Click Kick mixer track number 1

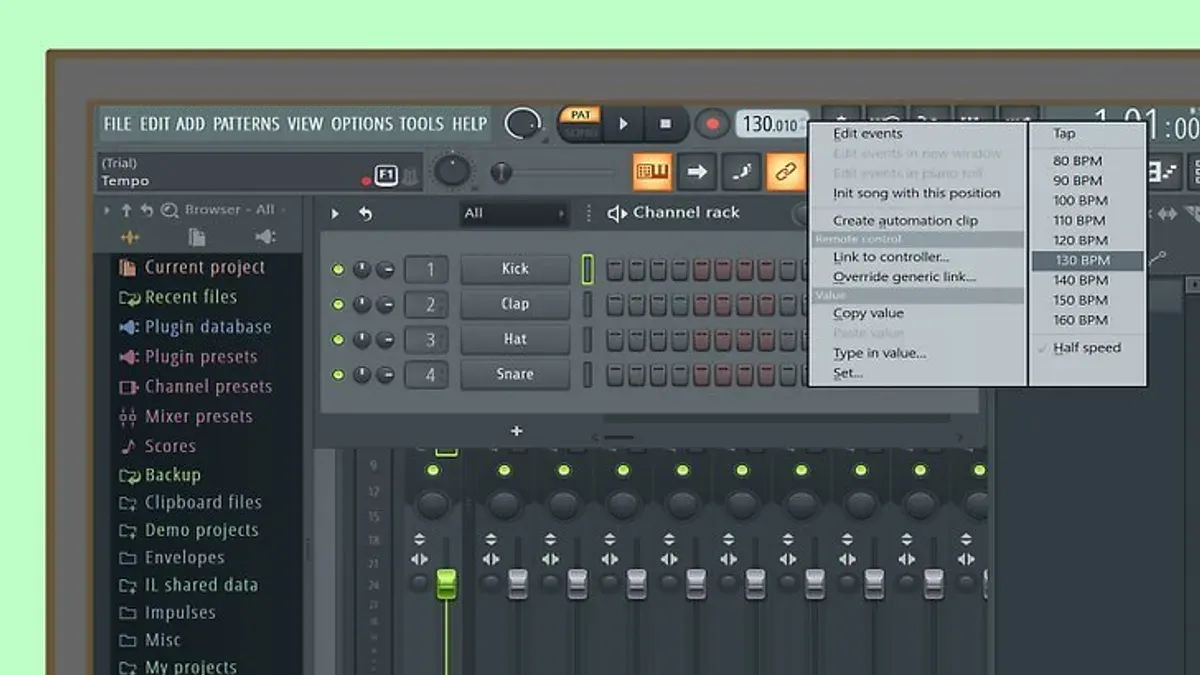coord(427,269)
